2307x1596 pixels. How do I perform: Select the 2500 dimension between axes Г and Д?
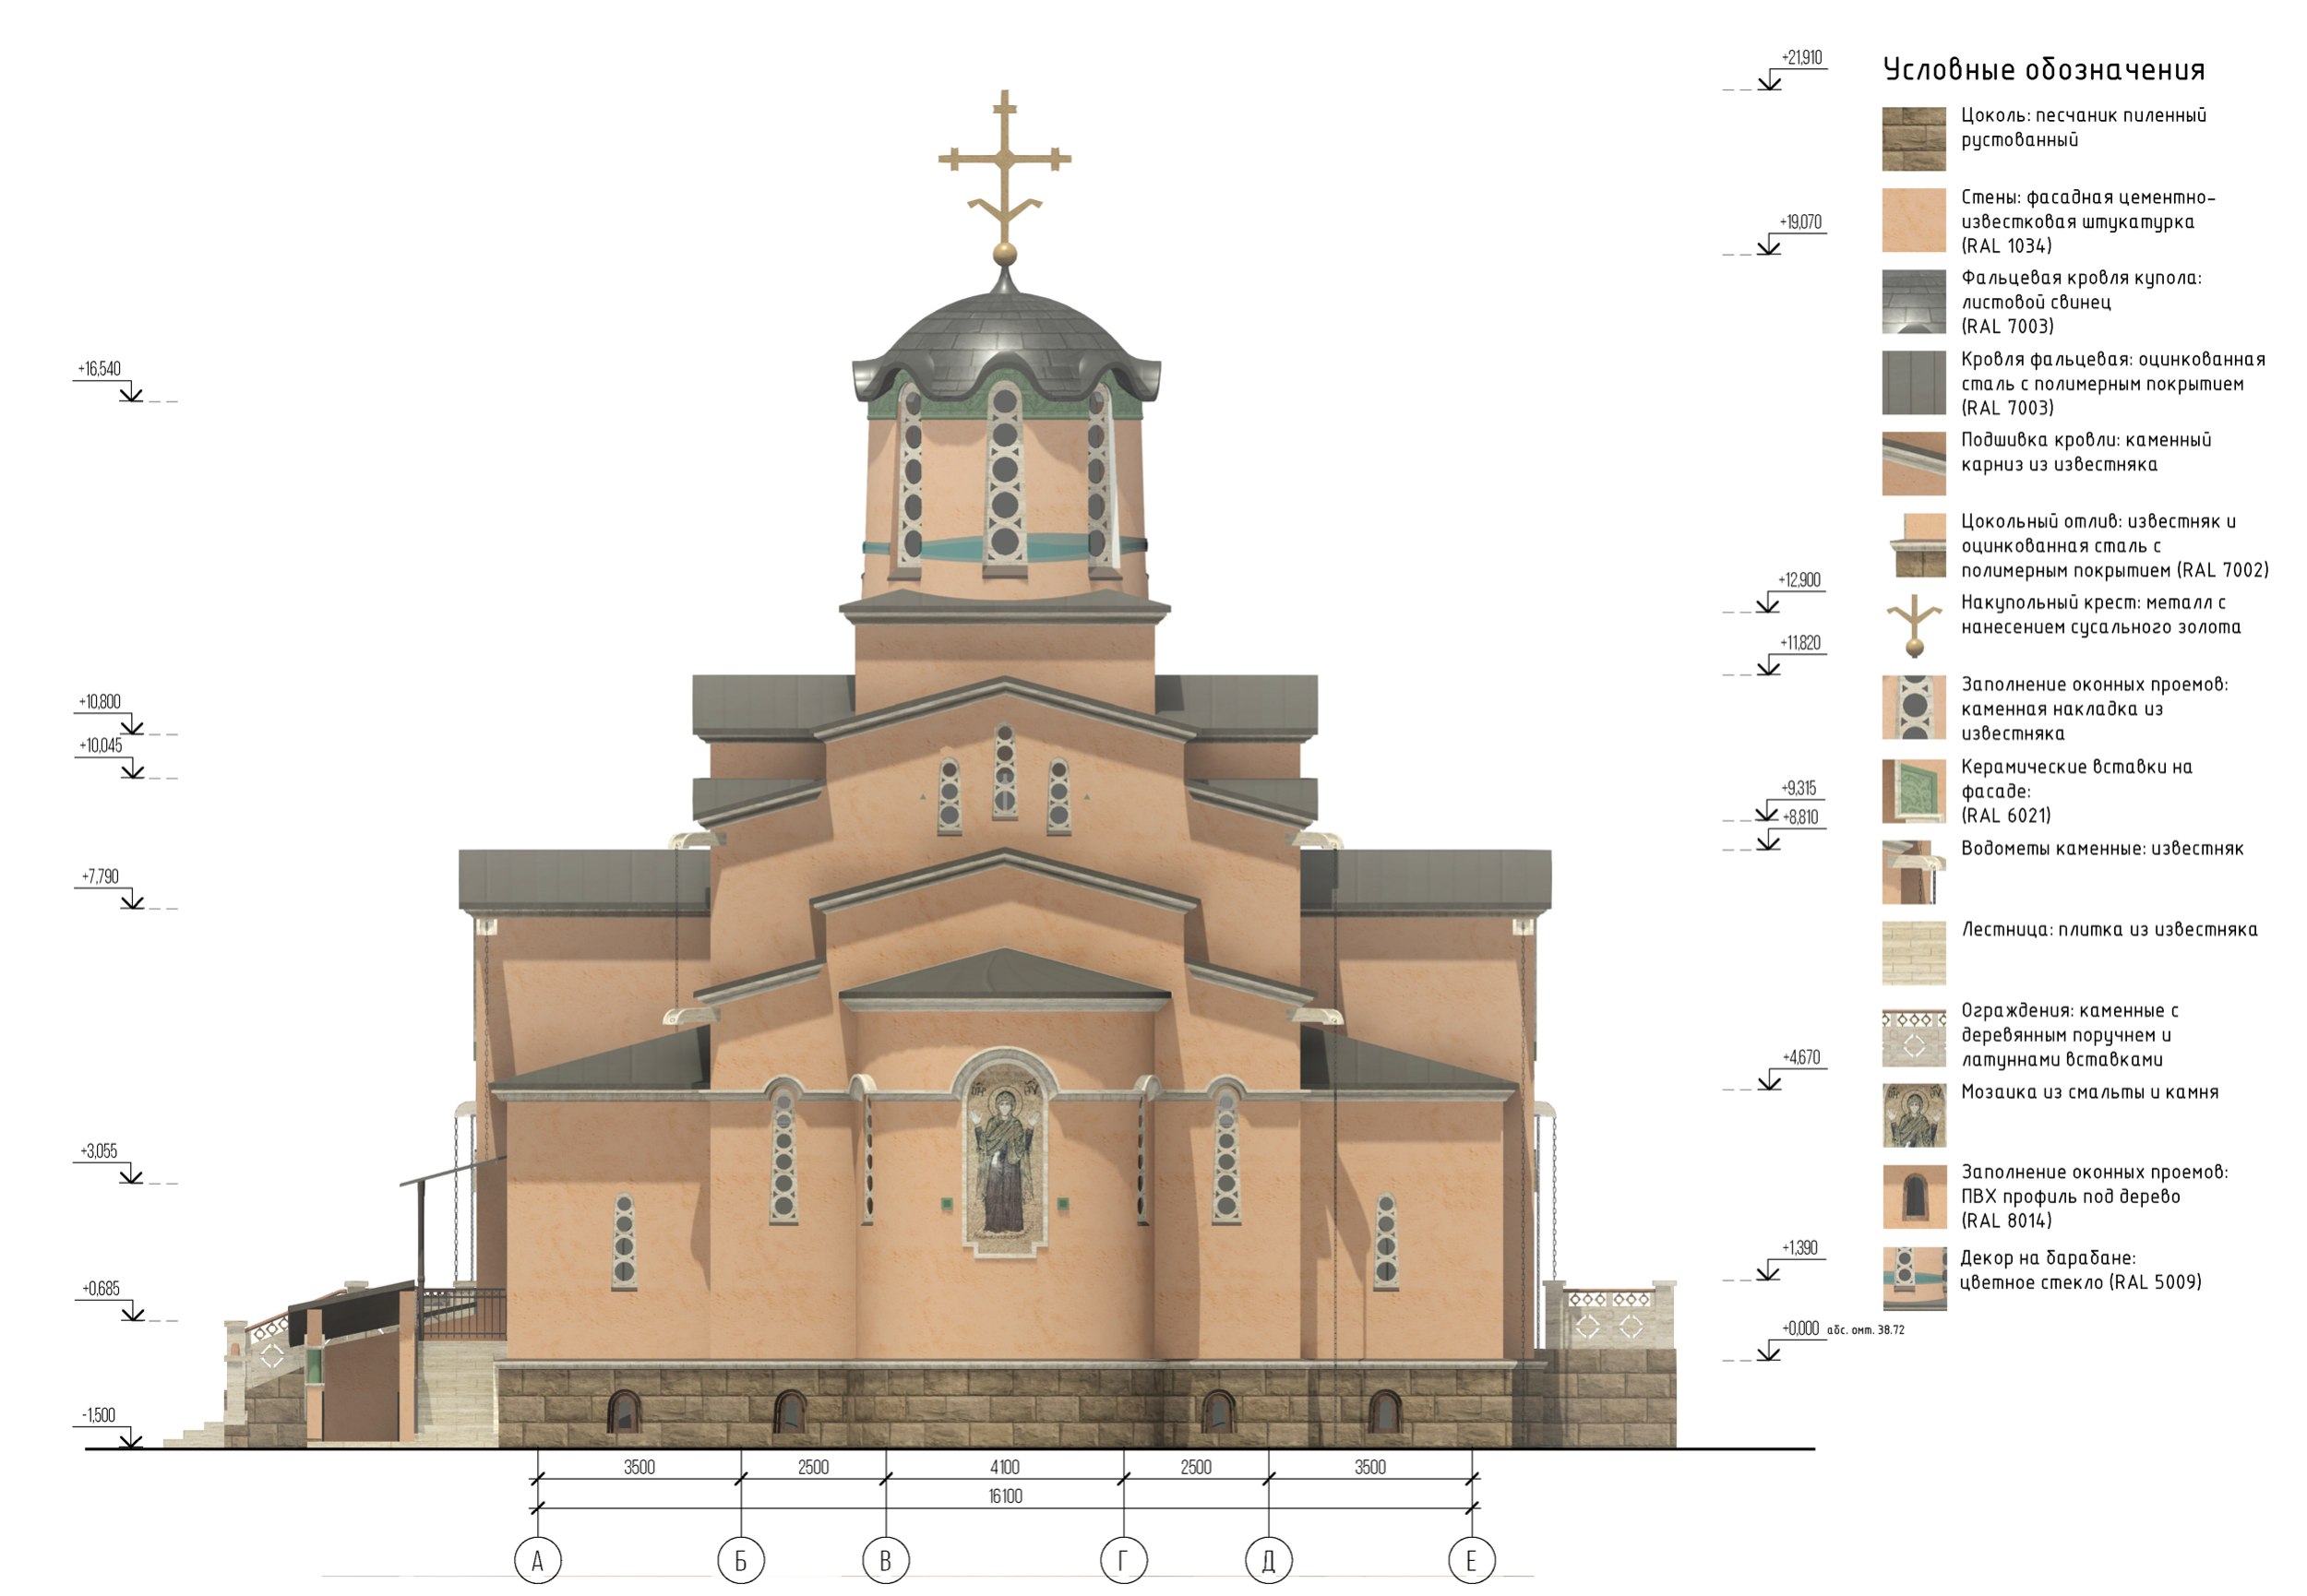[1195, 1468]
